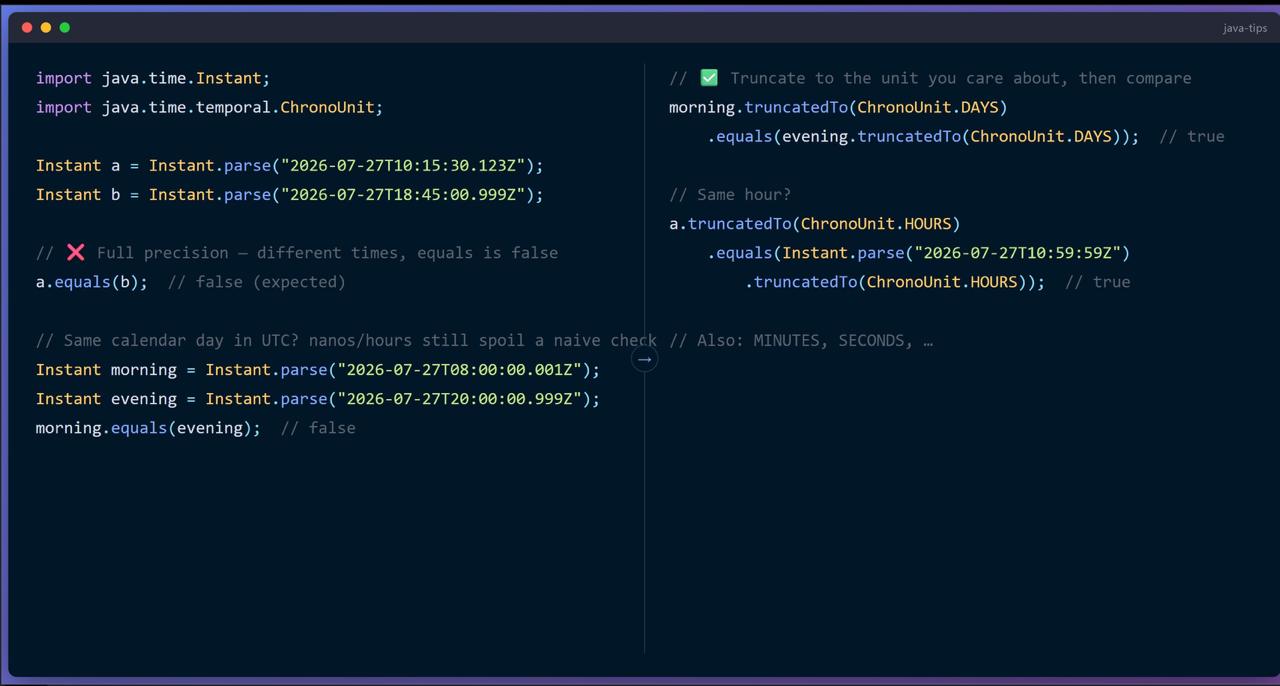Click the 'Same calendar day in UTC?' comment

346,341
